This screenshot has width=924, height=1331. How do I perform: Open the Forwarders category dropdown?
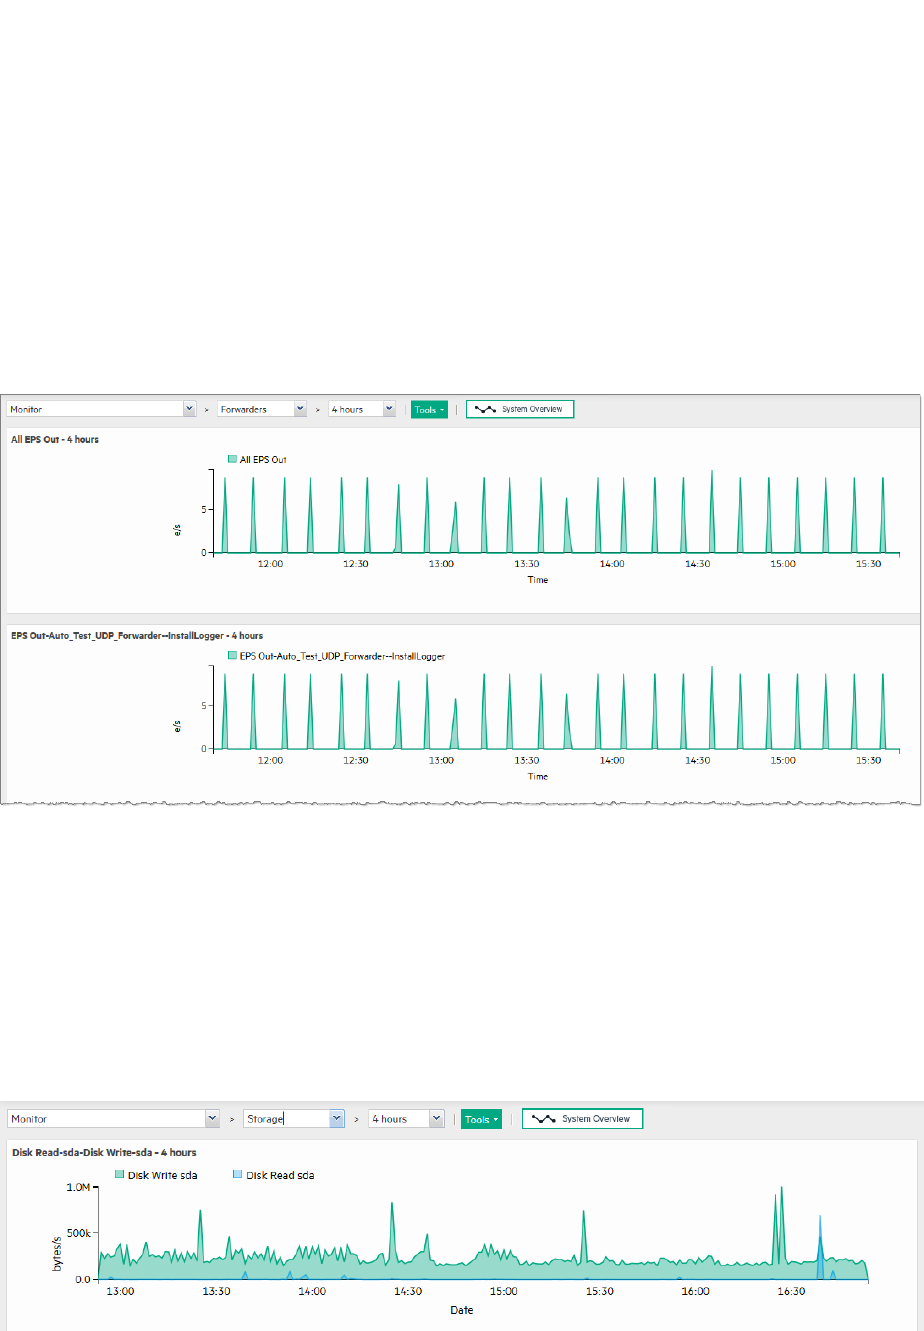262,409
